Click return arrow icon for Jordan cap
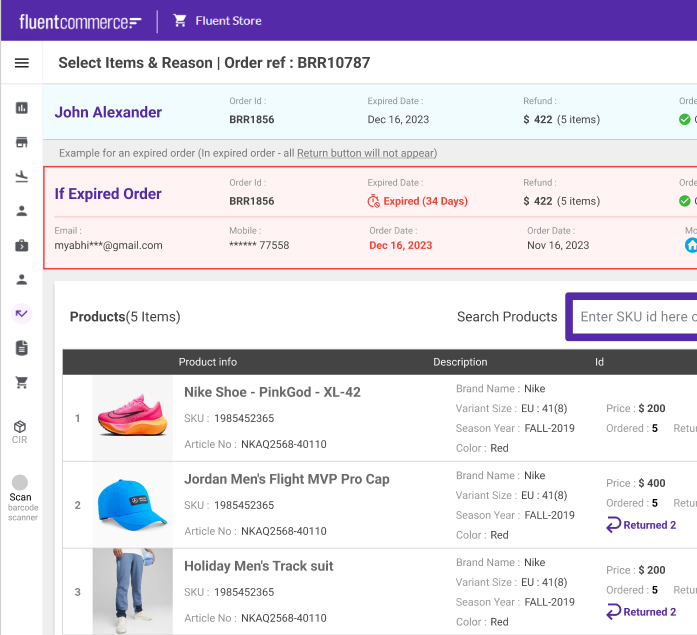 click(x=613, y=525)
